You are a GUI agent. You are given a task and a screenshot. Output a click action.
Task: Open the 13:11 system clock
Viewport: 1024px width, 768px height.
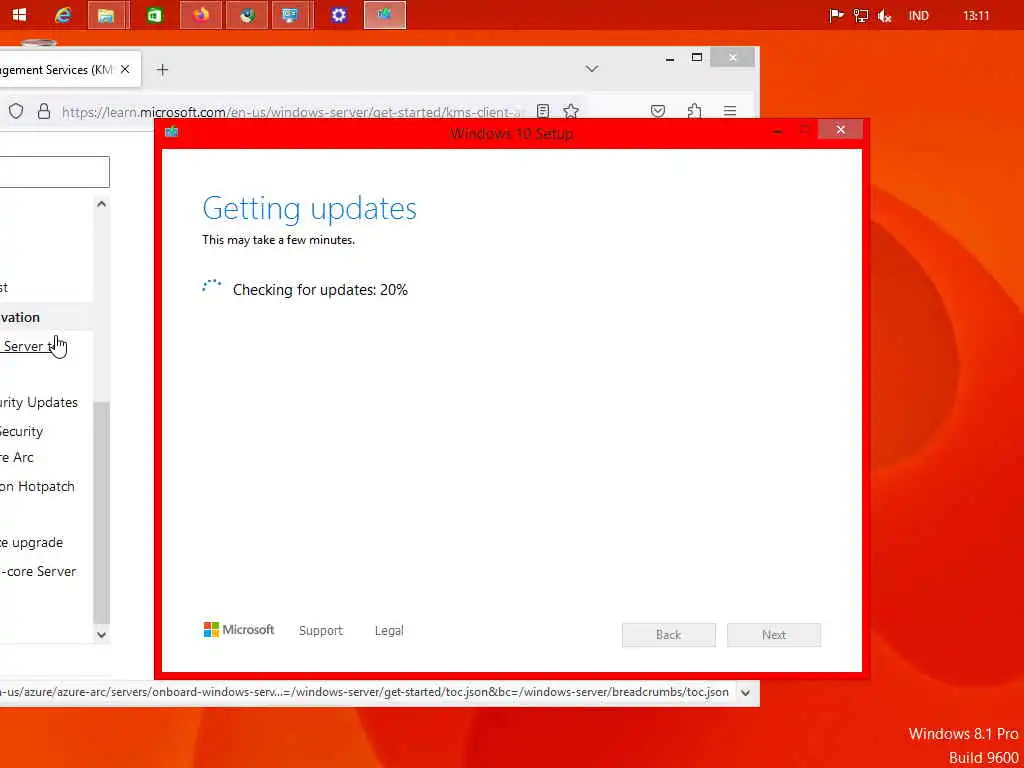tap(976, 16)
